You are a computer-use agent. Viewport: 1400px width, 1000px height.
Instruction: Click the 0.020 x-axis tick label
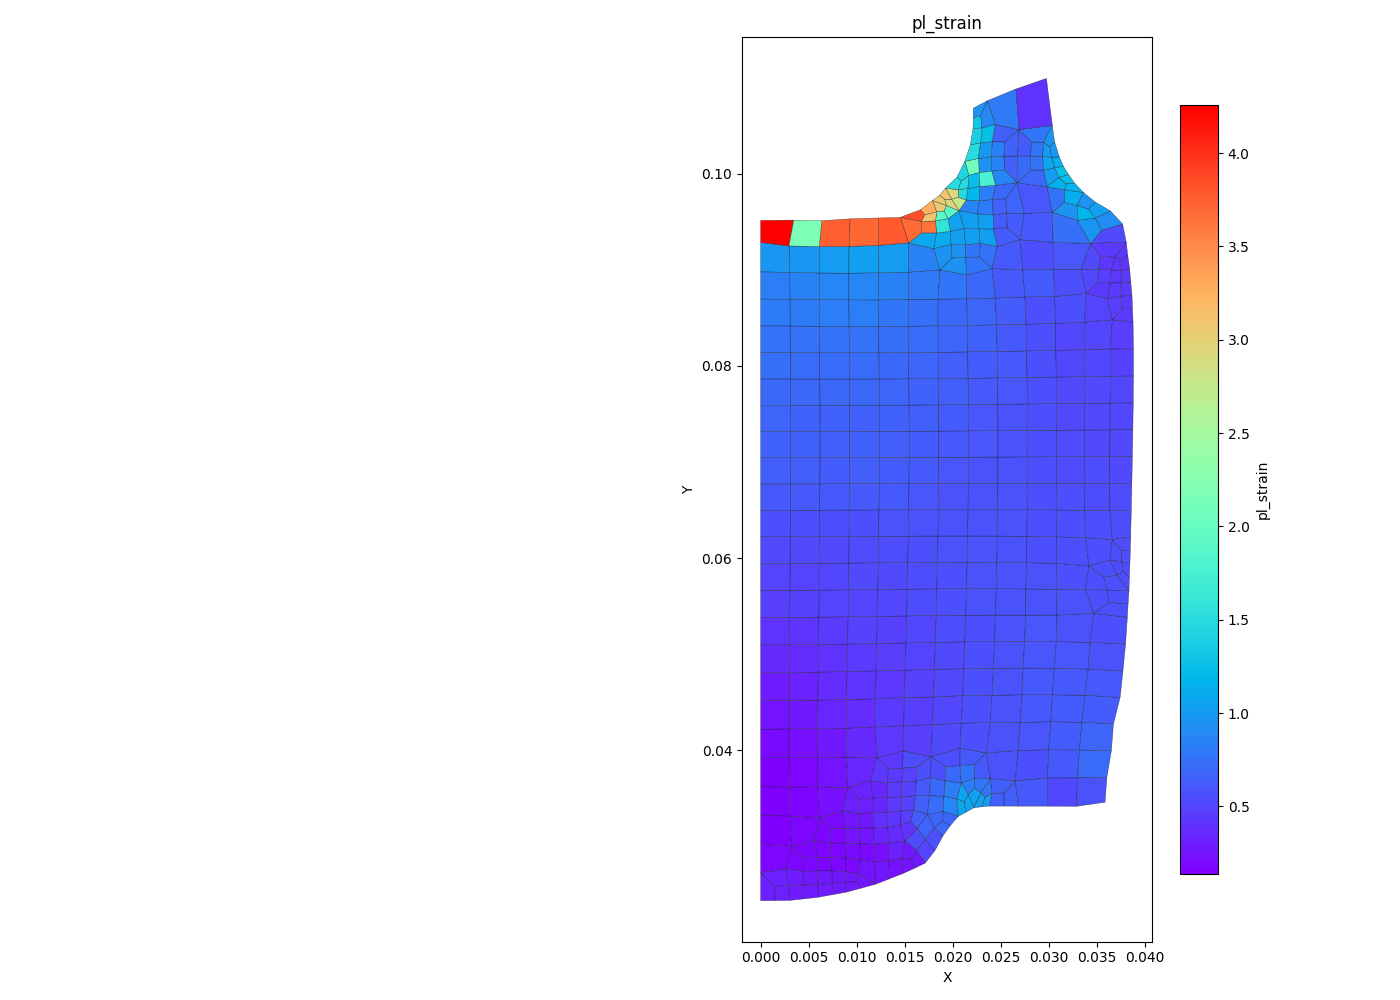[x=953, y=957]
